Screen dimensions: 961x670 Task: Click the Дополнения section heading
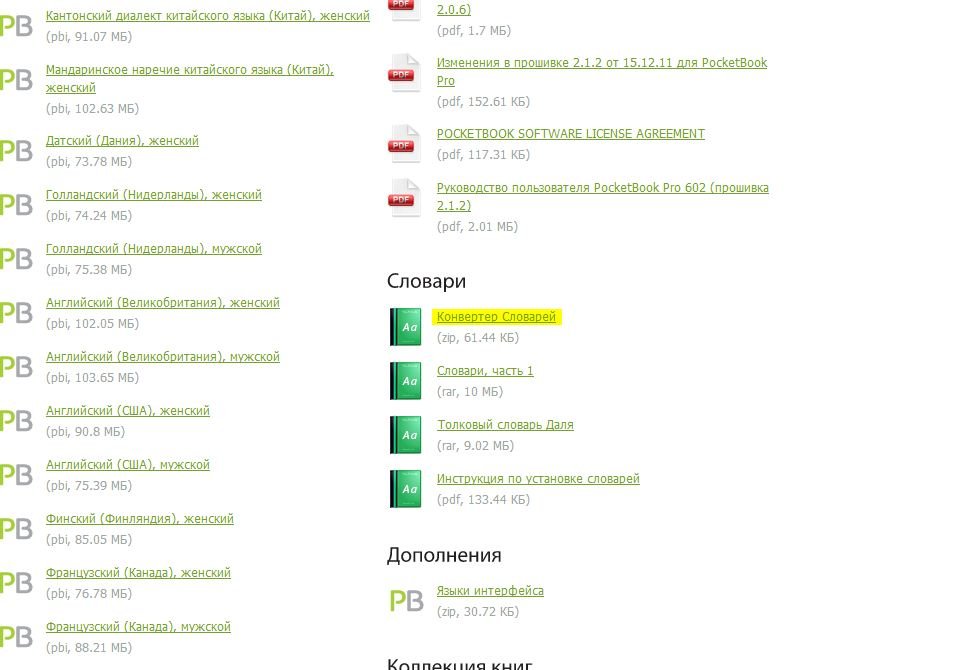tap(444, 555)
